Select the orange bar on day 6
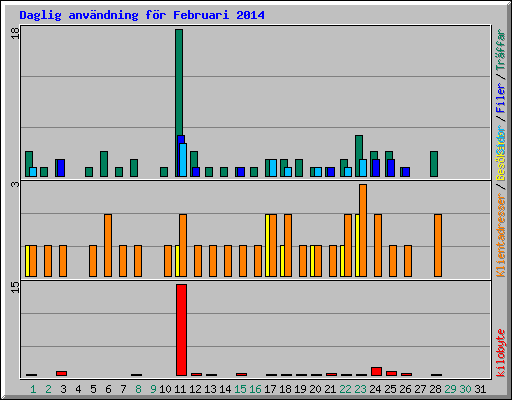This screenshot has height=400, width=512. (x=108, y=245)
